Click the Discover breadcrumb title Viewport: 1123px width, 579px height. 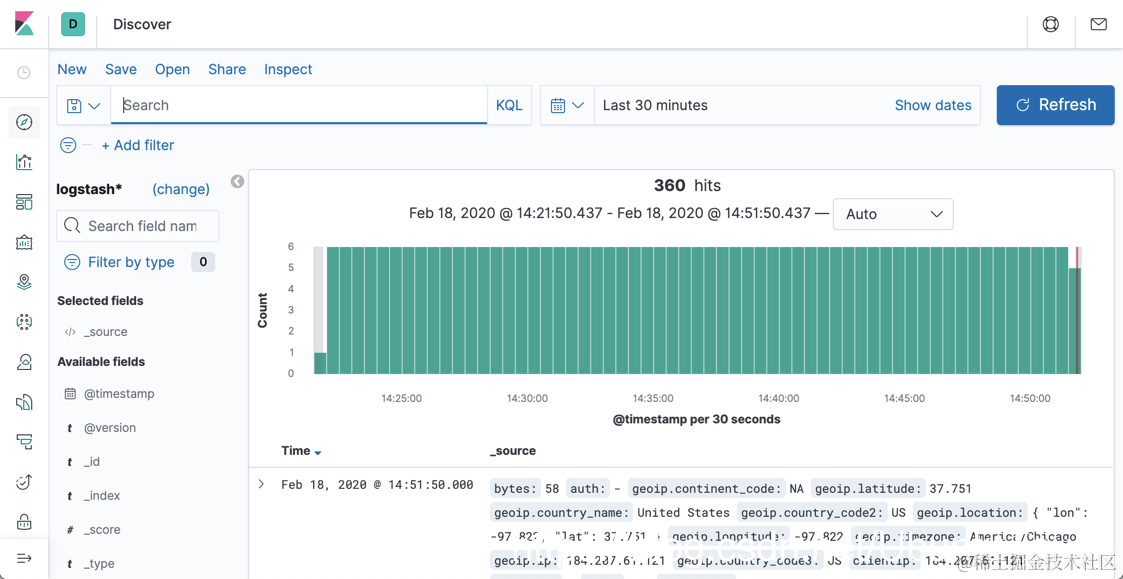143,24
